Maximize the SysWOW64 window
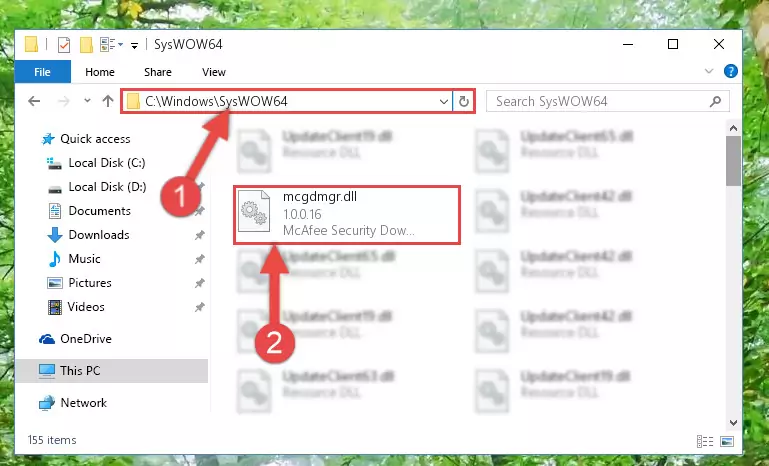 (673, 44)
